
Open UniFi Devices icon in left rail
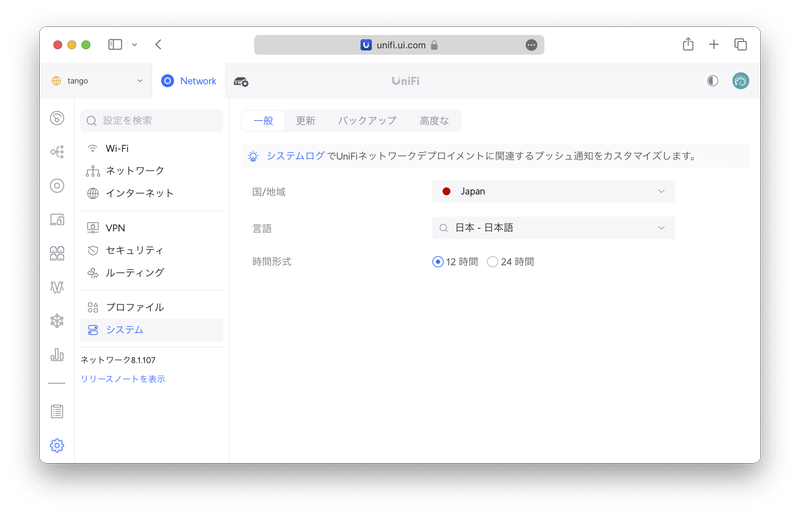pos(57,186)
